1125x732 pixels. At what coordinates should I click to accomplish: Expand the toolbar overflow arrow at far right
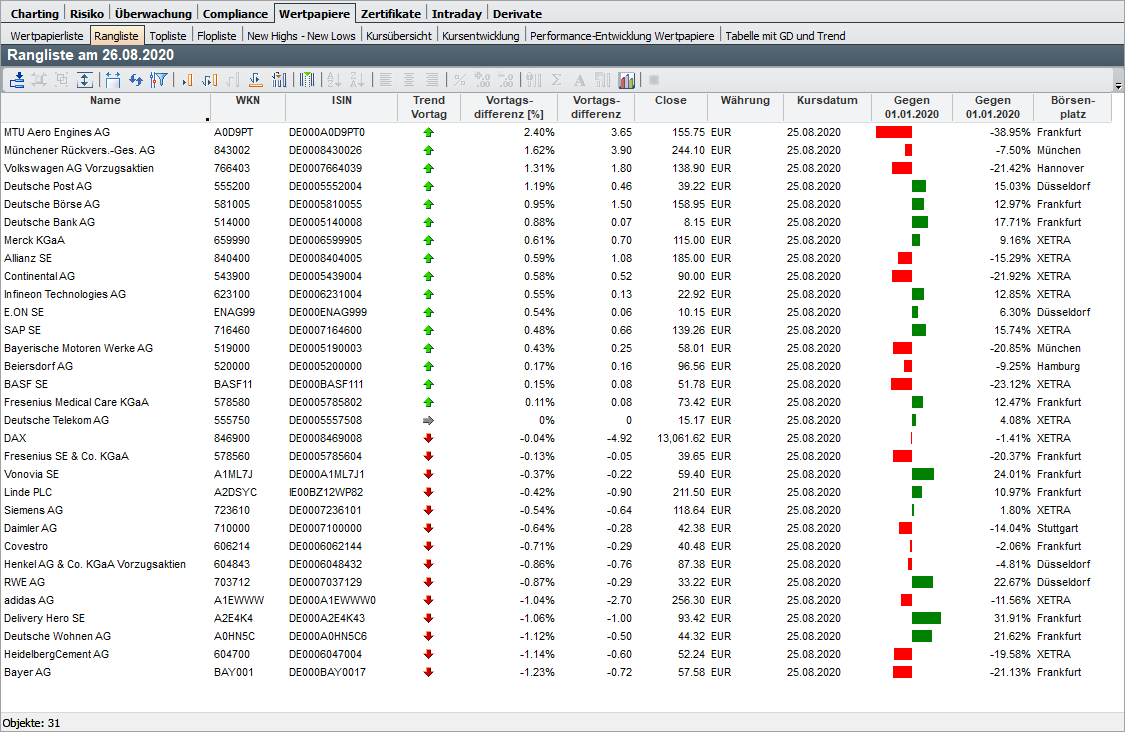pyautogui.click(x=1117, y=84)
